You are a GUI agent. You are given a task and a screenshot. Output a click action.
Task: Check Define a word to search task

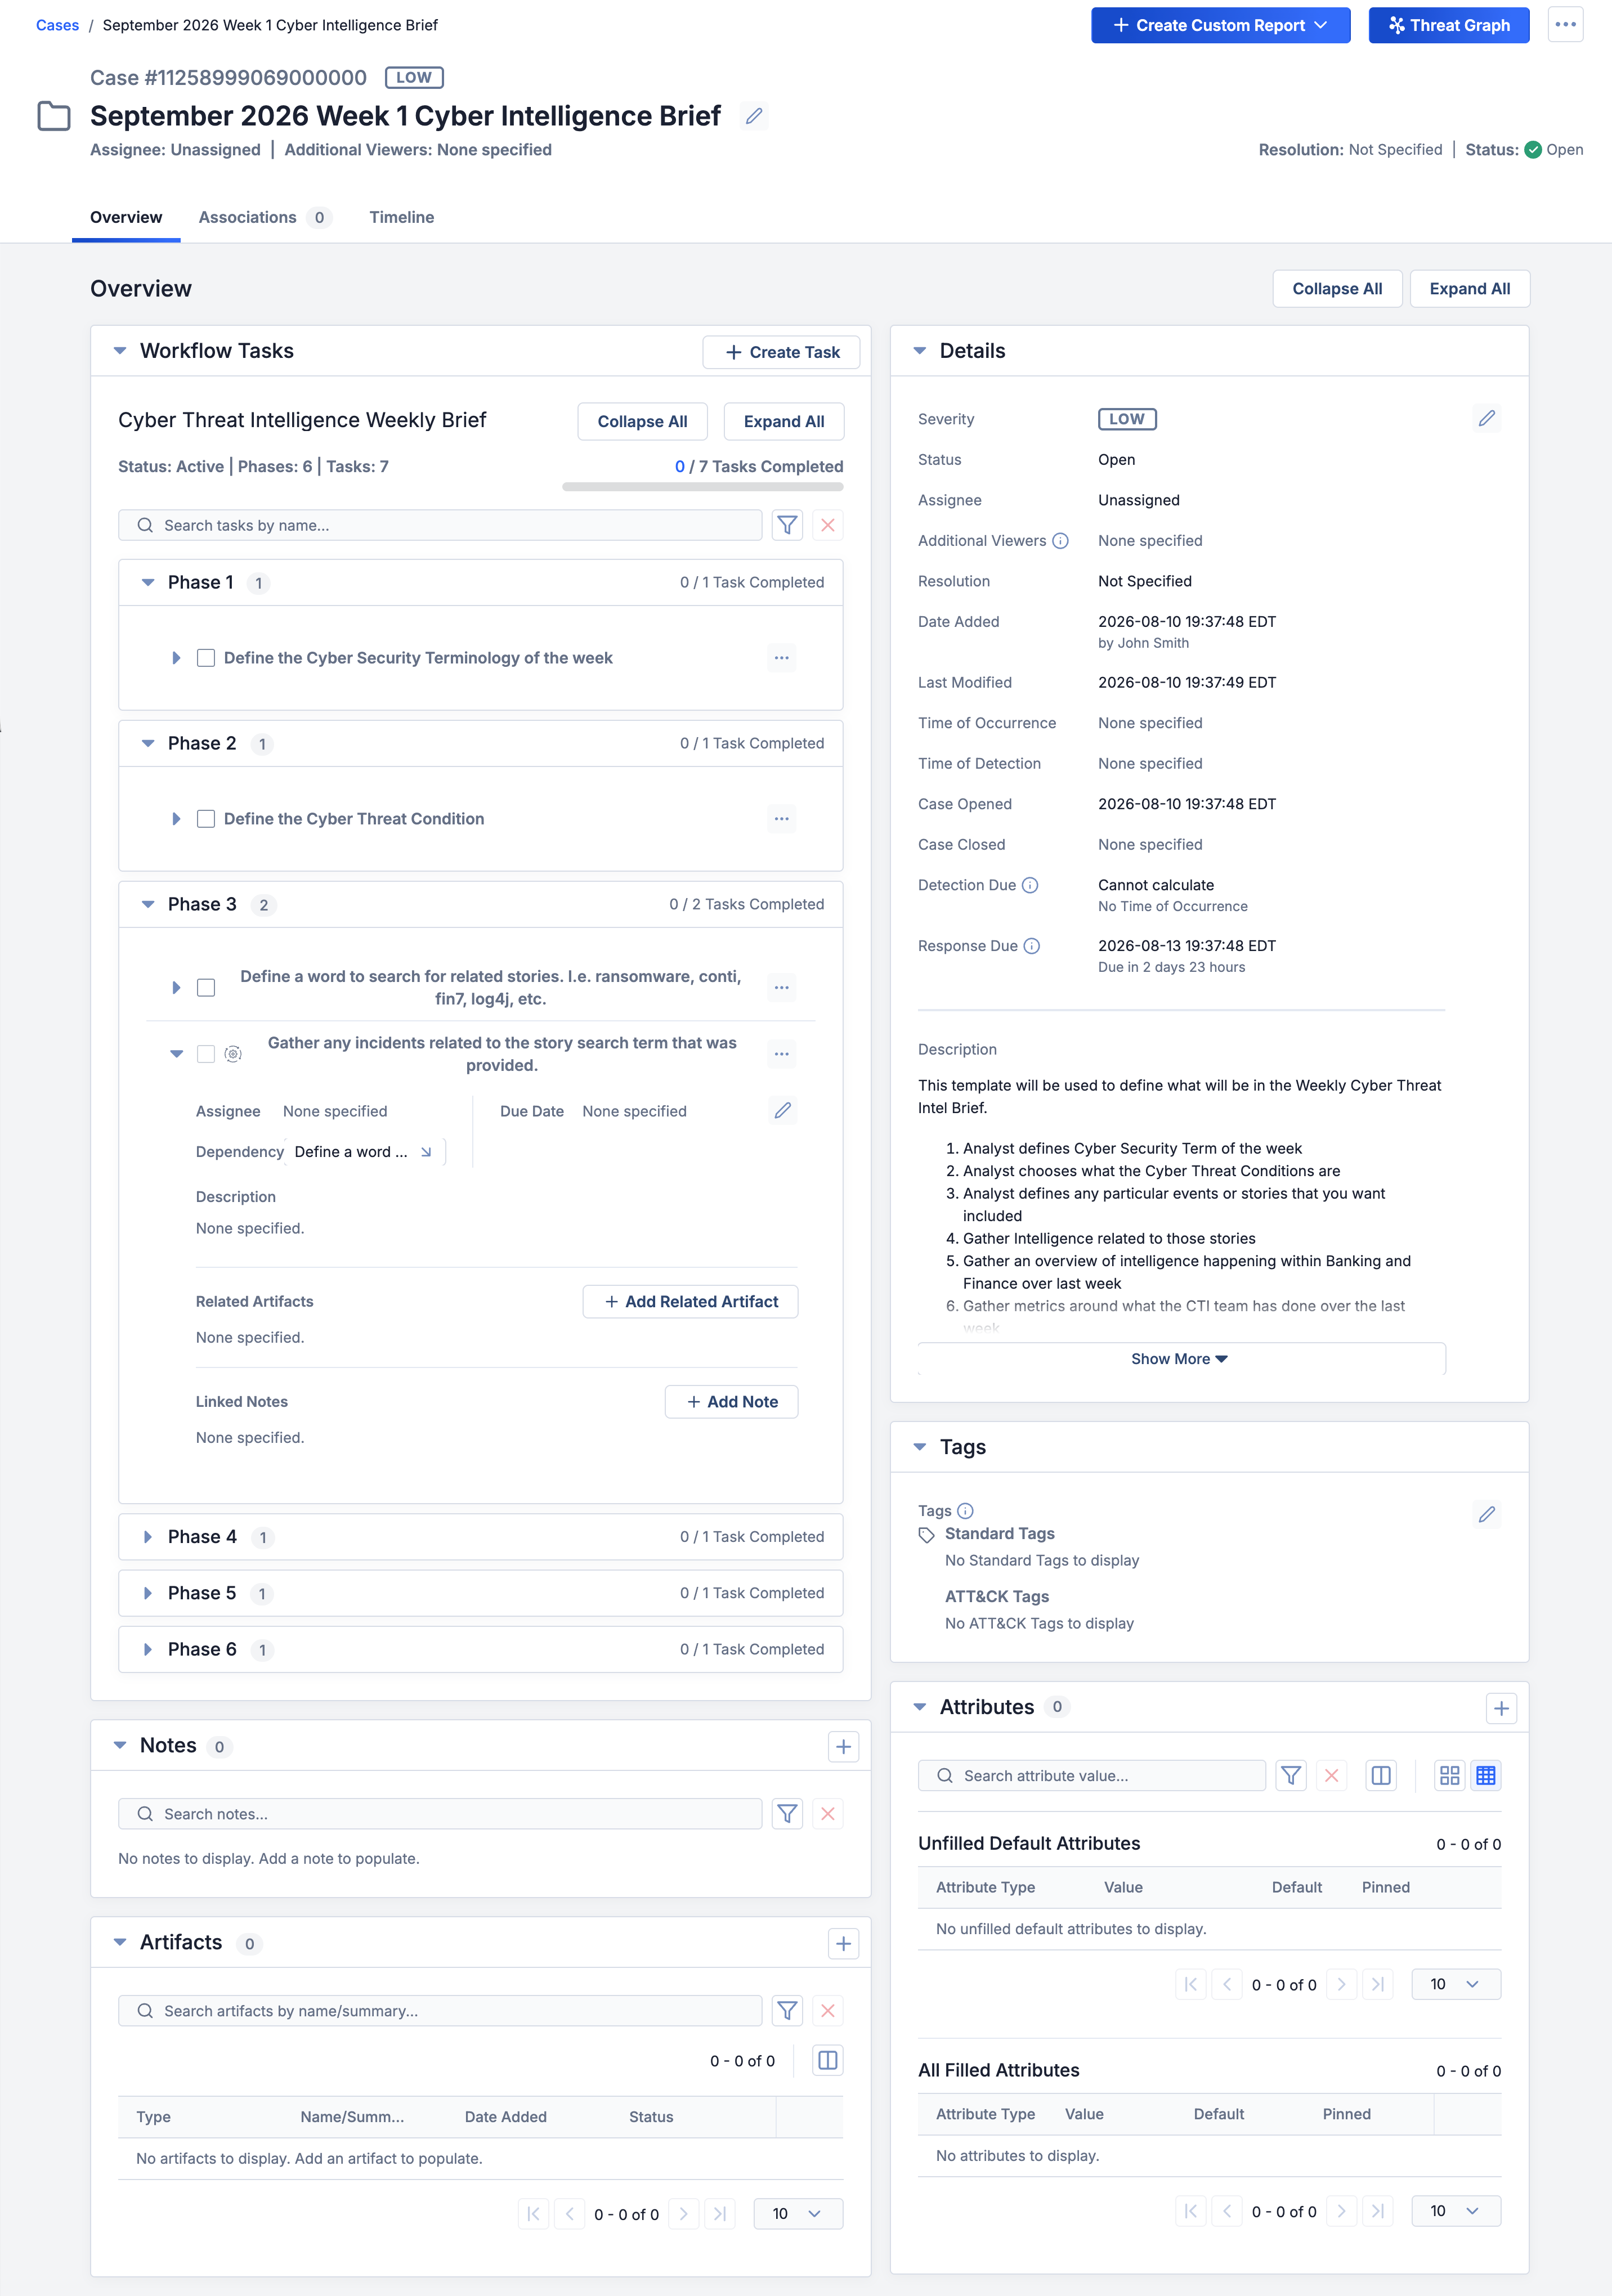[x=206, y=988]
